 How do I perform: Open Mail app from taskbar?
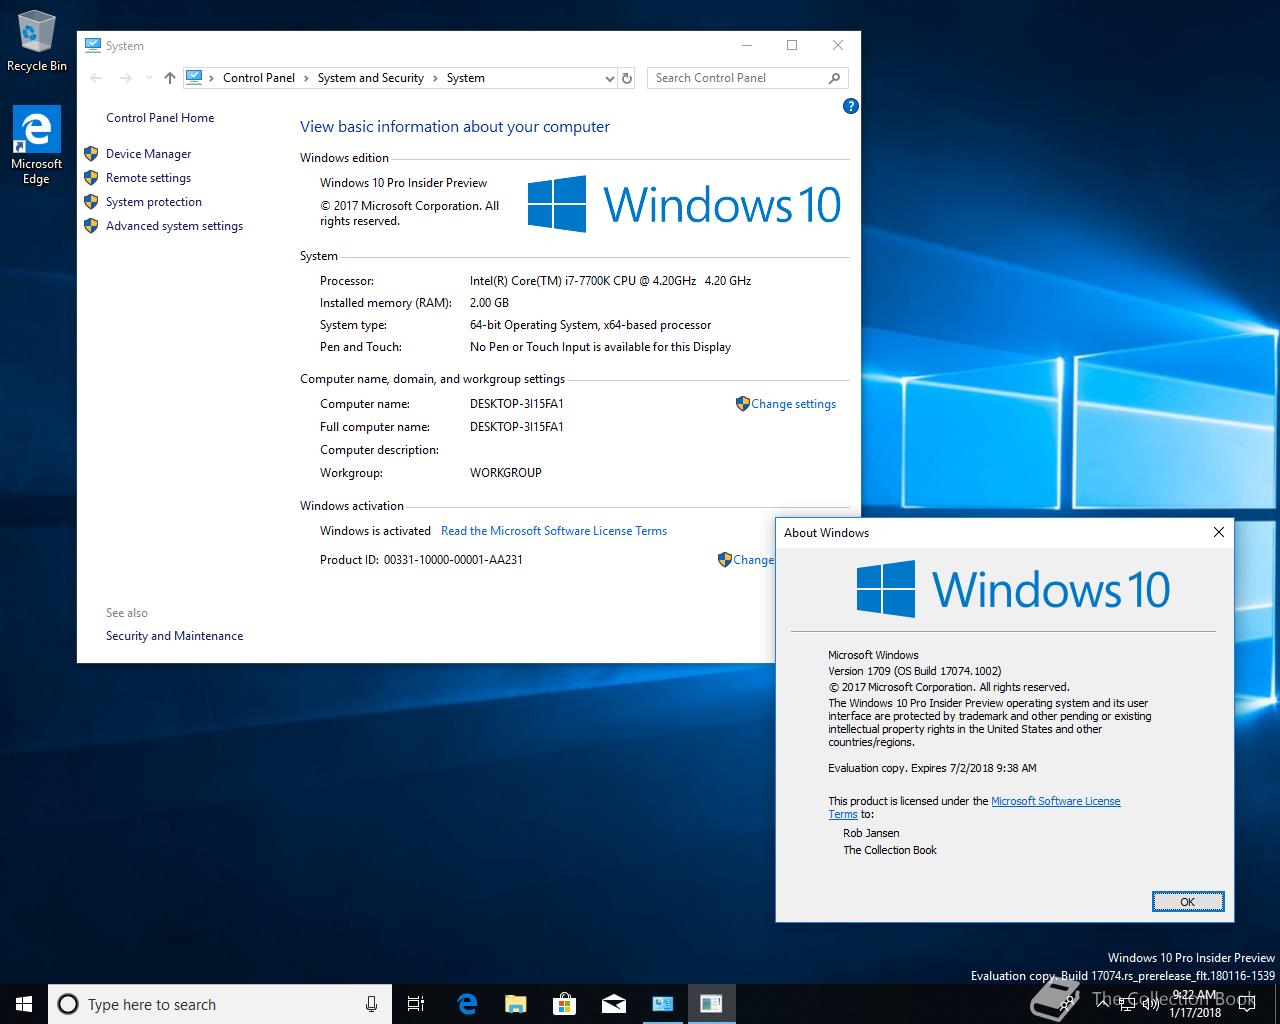tap(613, 1004)
